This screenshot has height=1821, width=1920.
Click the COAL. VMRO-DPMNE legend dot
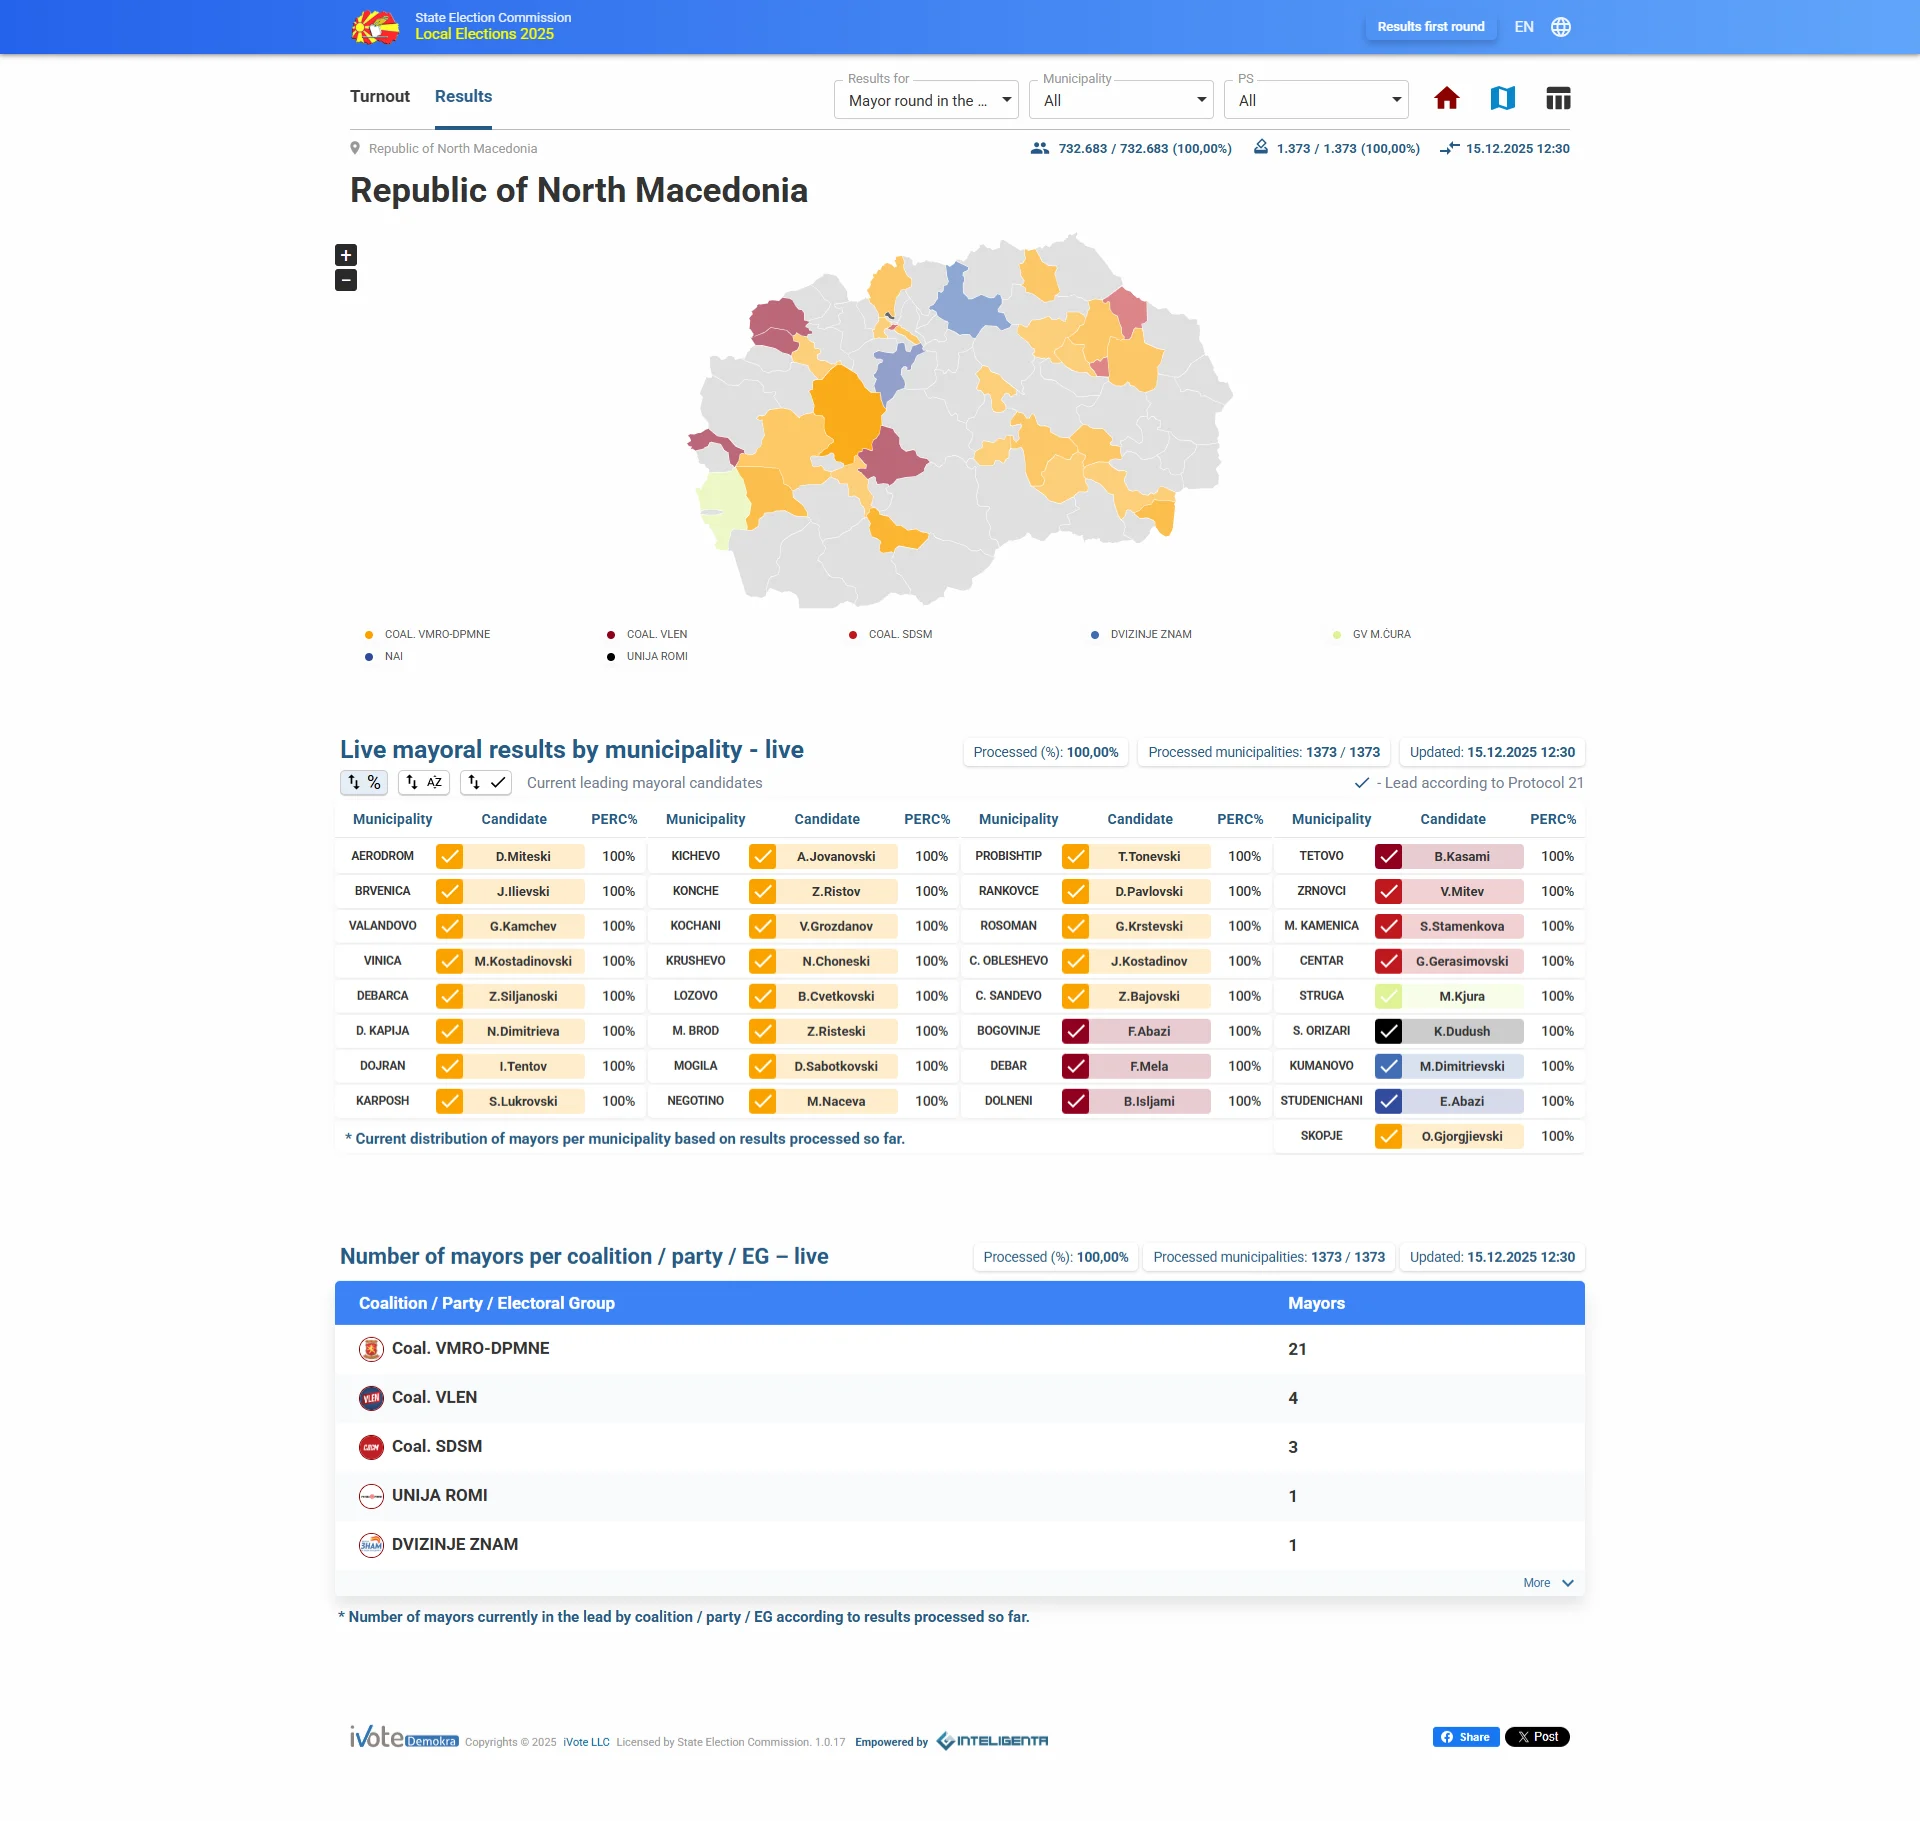pyautogui.click(x=369, y=635)
